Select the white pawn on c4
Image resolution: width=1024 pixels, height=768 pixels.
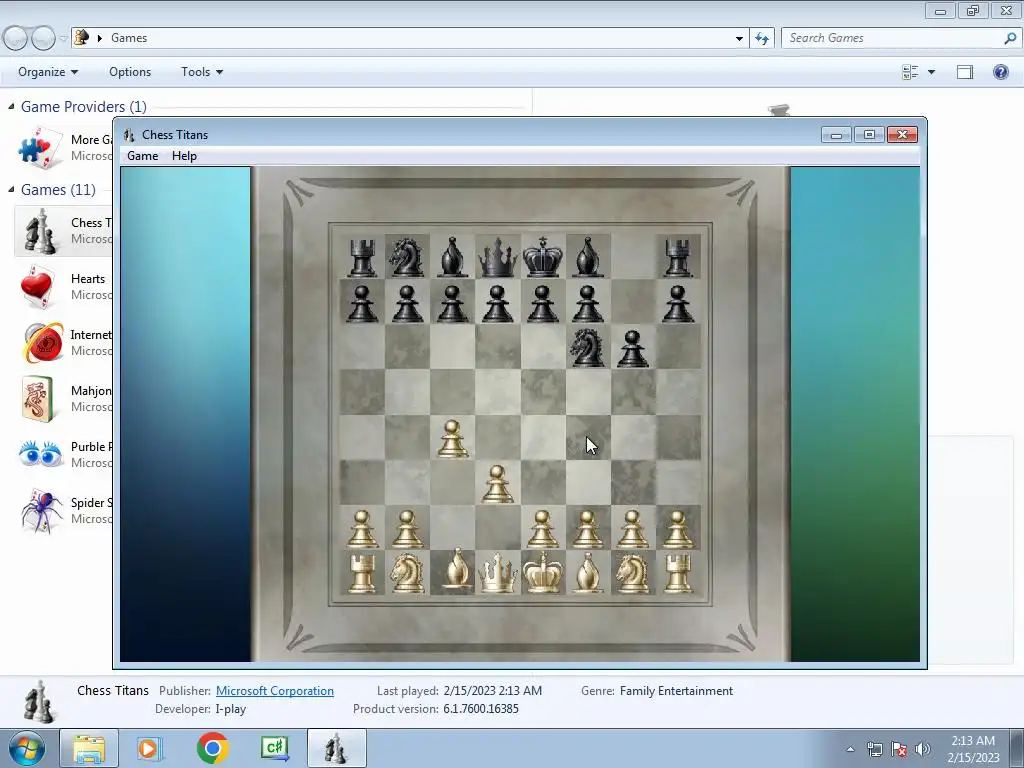(453, 438)
